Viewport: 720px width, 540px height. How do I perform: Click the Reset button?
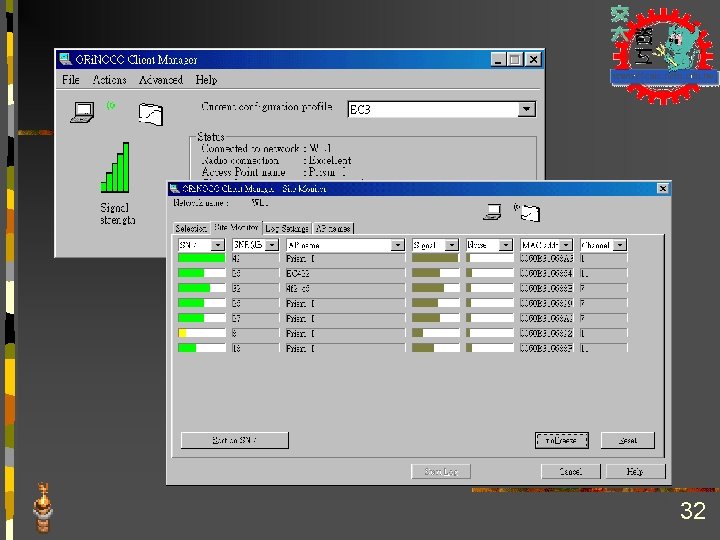click(628, 440)
